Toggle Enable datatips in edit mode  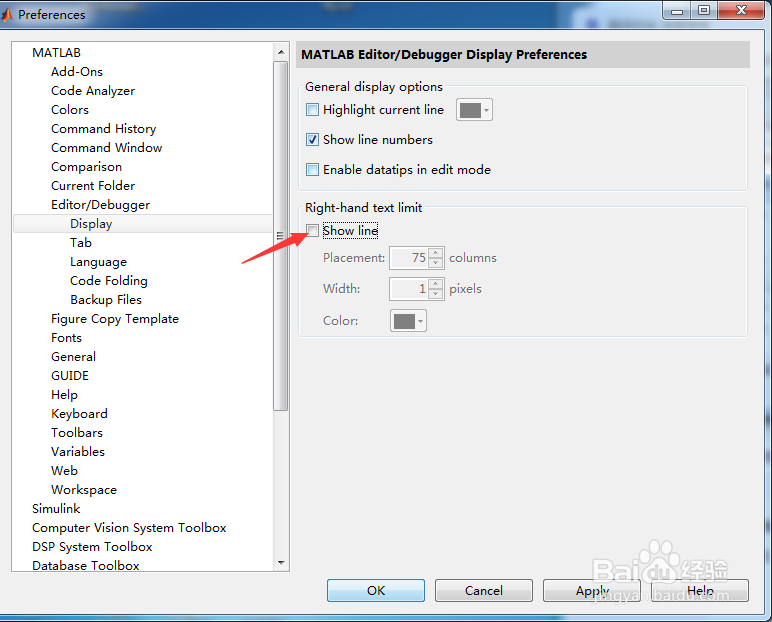tap(312, 169)
